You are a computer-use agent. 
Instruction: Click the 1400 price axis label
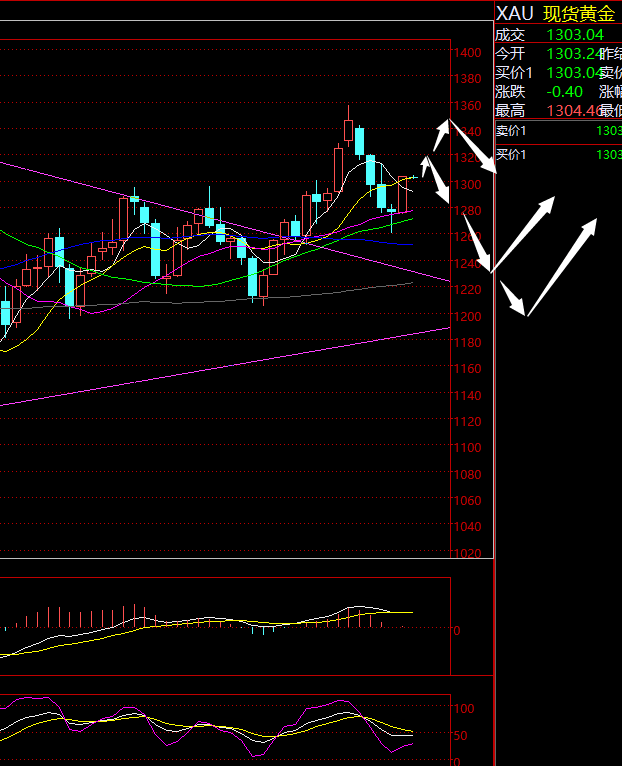coord(468,53)
